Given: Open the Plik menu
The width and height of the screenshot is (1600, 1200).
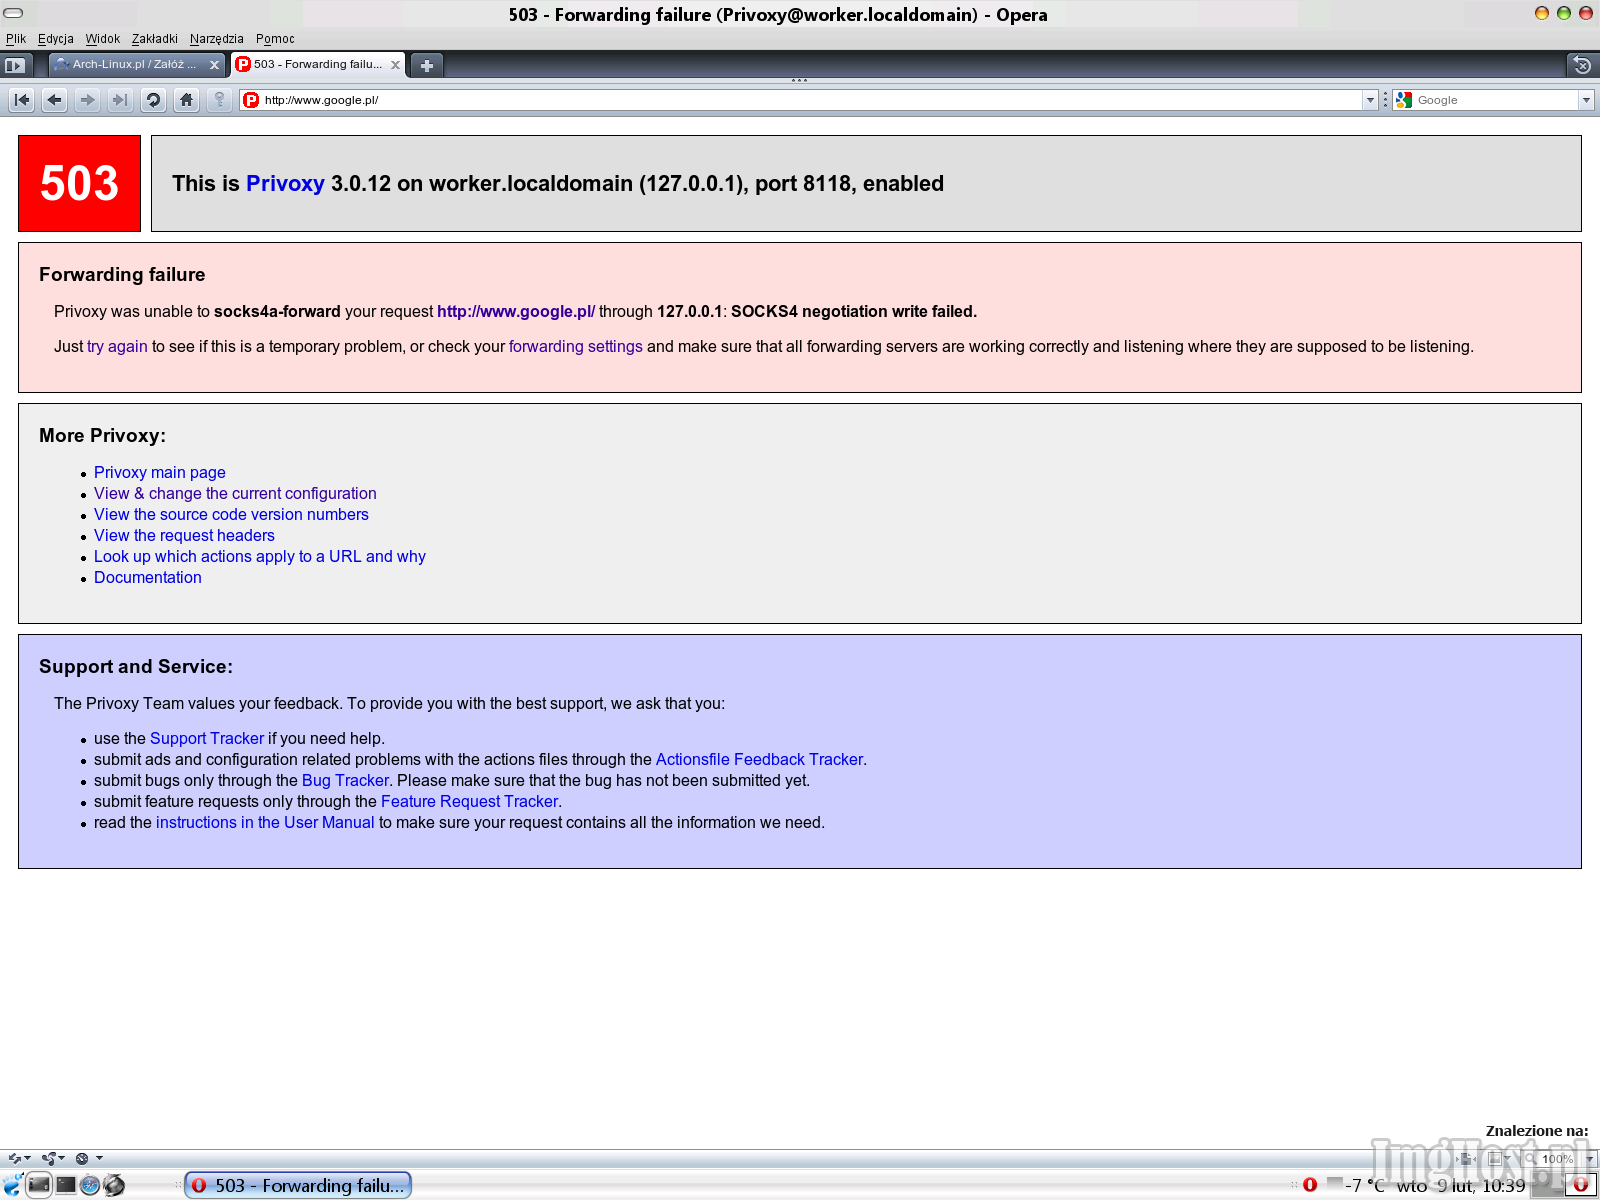Looking at the screenshot, I should pos(16,39).
